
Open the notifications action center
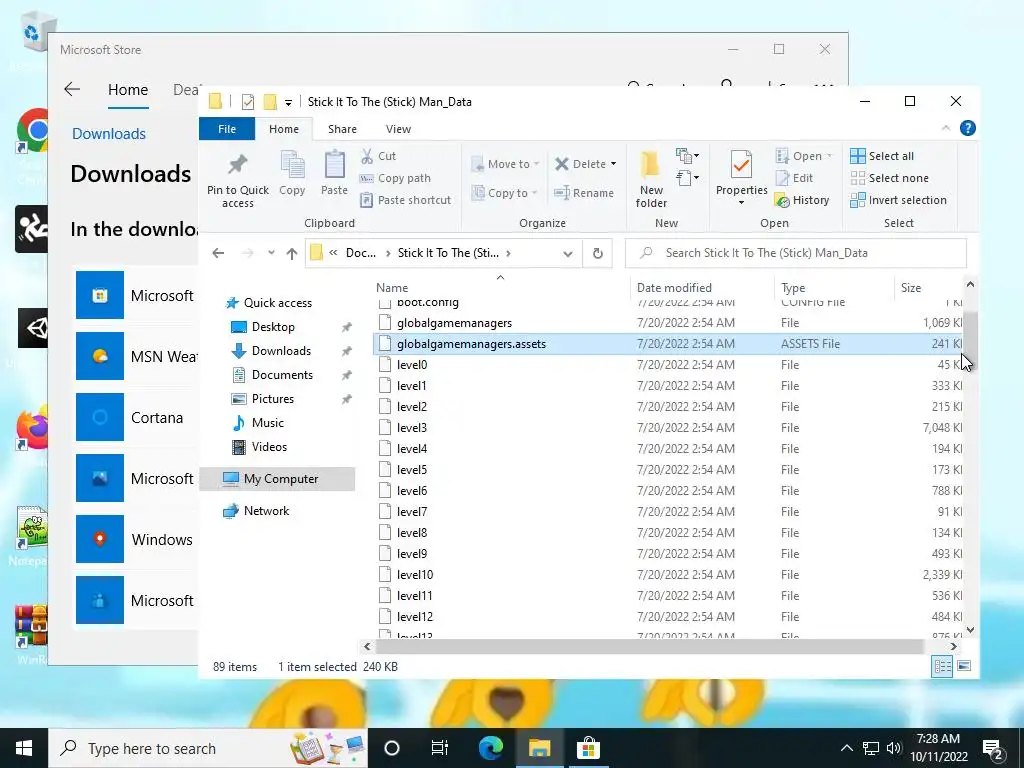[x=992, y=748]
